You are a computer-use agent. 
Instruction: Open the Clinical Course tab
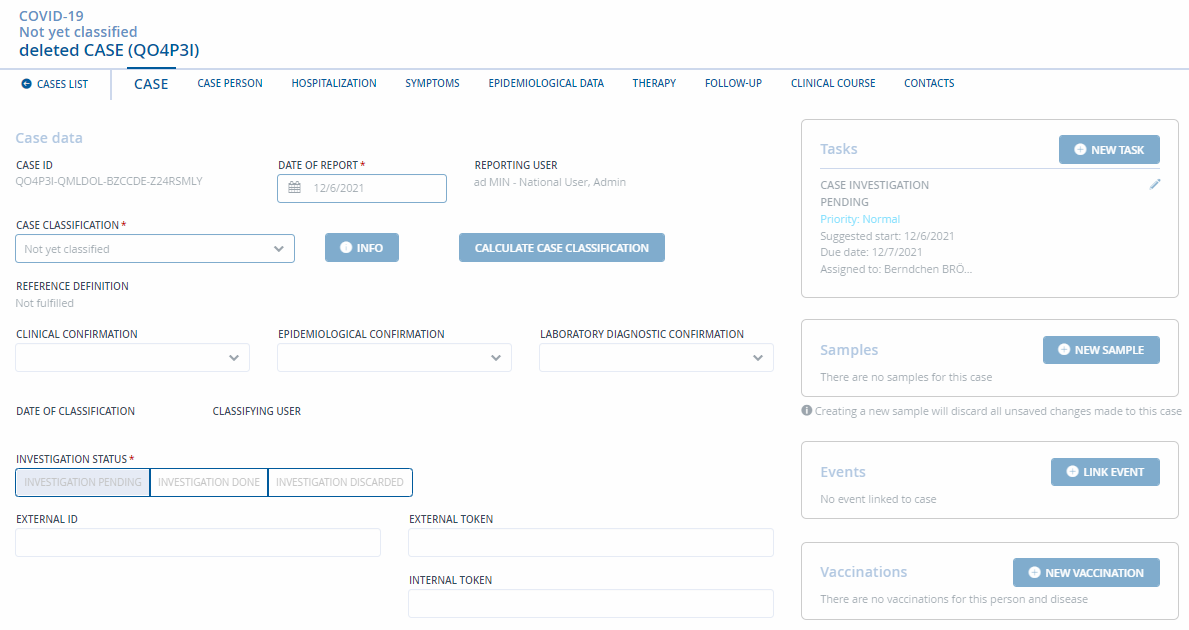click(x=833, y=83)
